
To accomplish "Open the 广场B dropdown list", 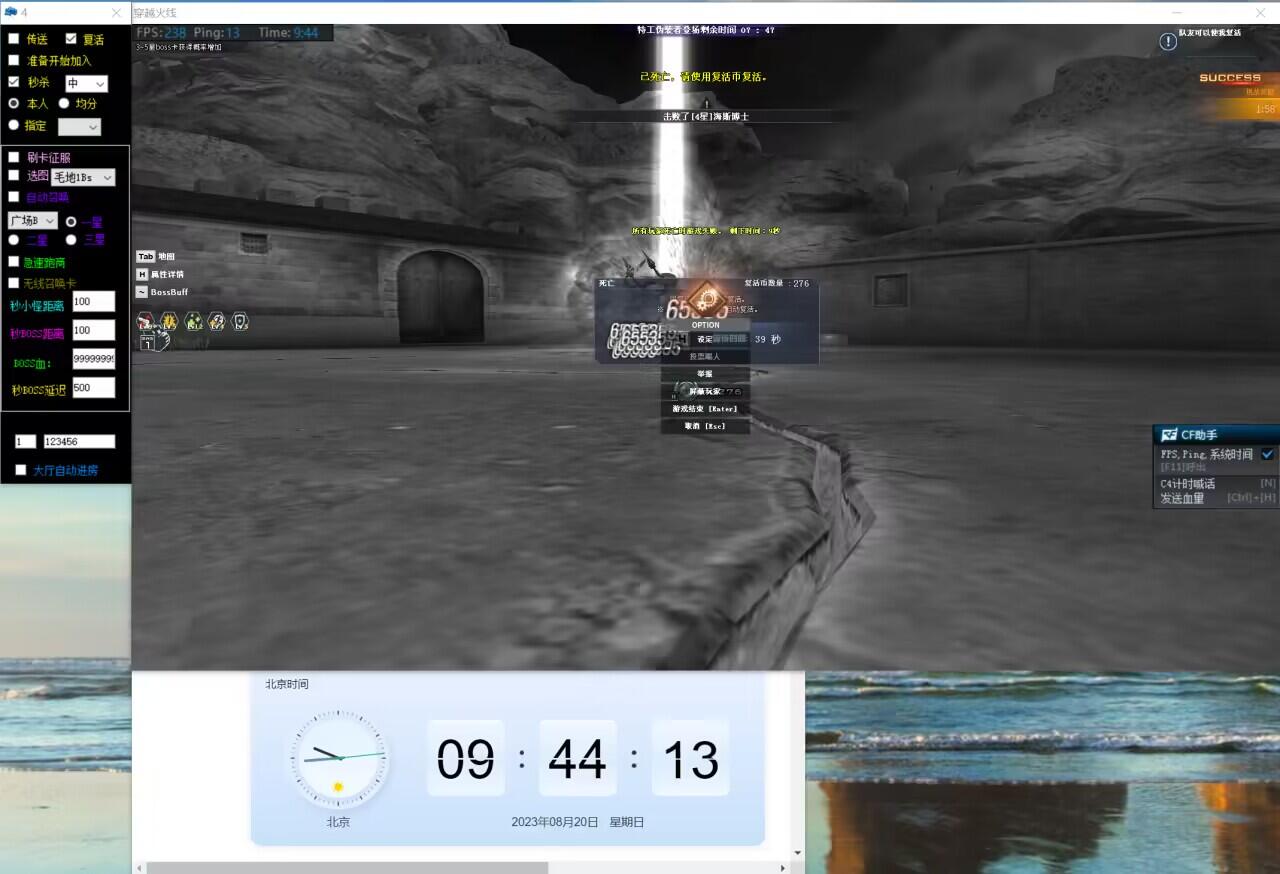I will point(33,220).
